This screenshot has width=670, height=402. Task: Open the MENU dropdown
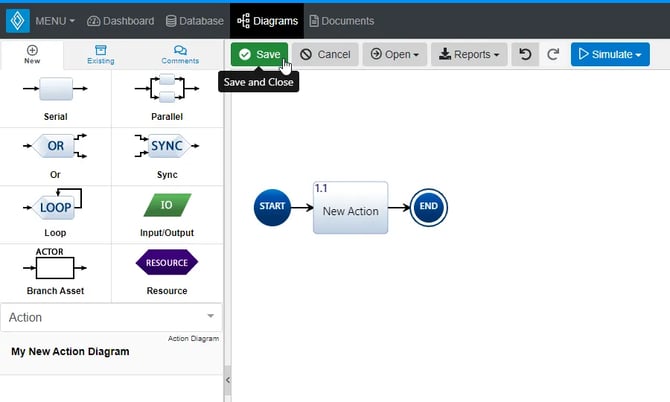pyautogui.click(x=55, y=21)
